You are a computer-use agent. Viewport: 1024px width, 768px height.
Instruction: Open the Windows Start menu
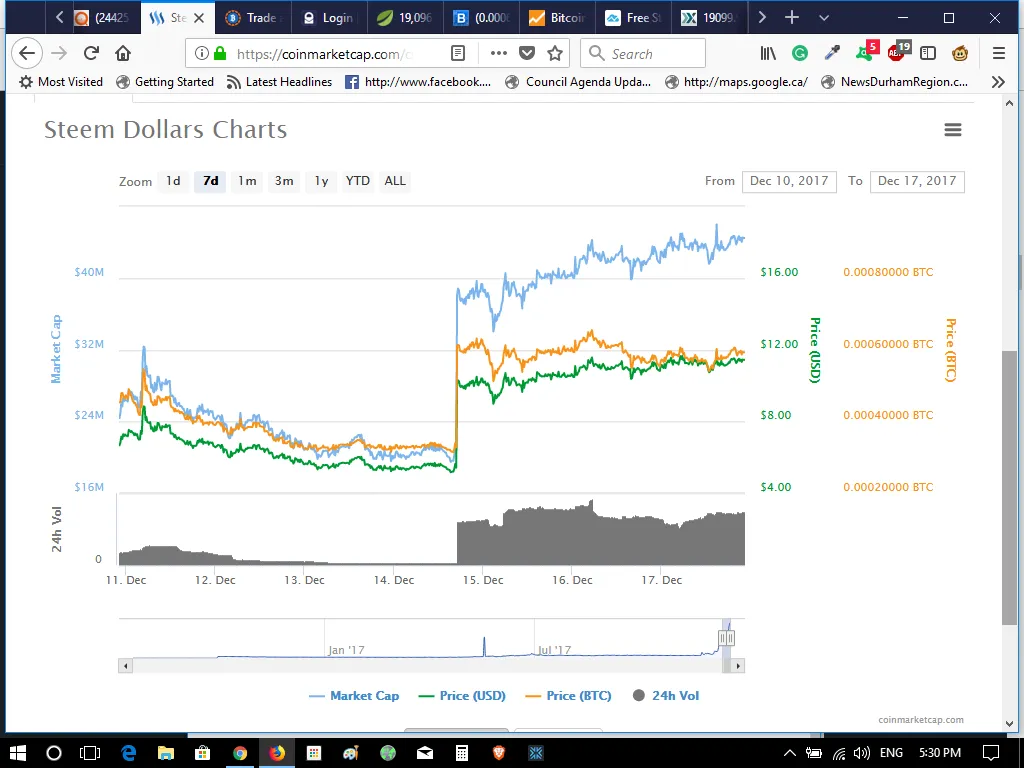click(18, 752)
